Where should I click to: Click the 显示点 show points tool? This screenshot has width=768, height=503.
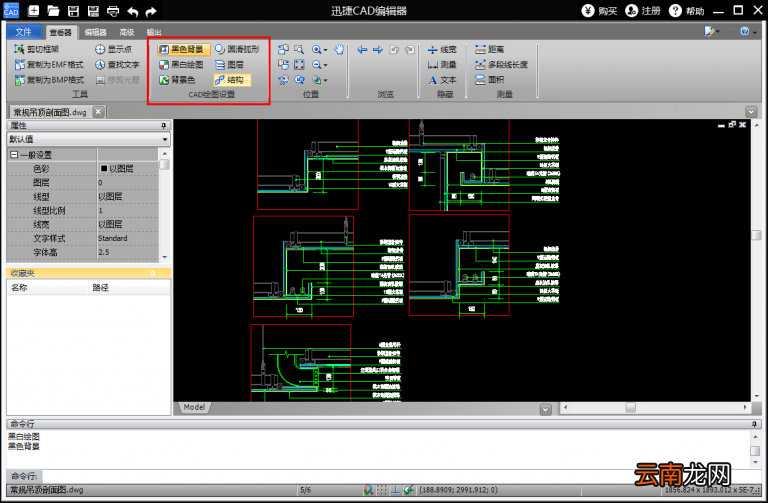114,49
